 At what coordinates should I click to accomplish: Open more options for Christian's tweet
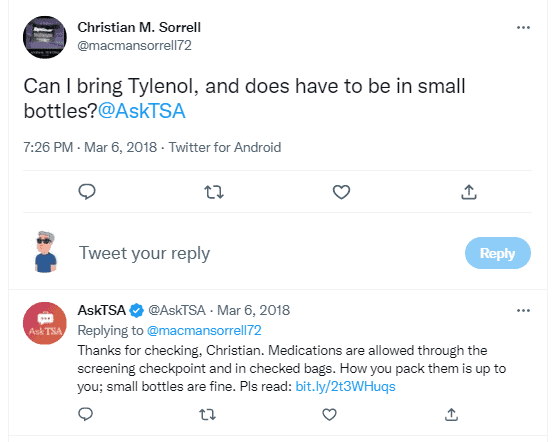(x=523, y=28)
